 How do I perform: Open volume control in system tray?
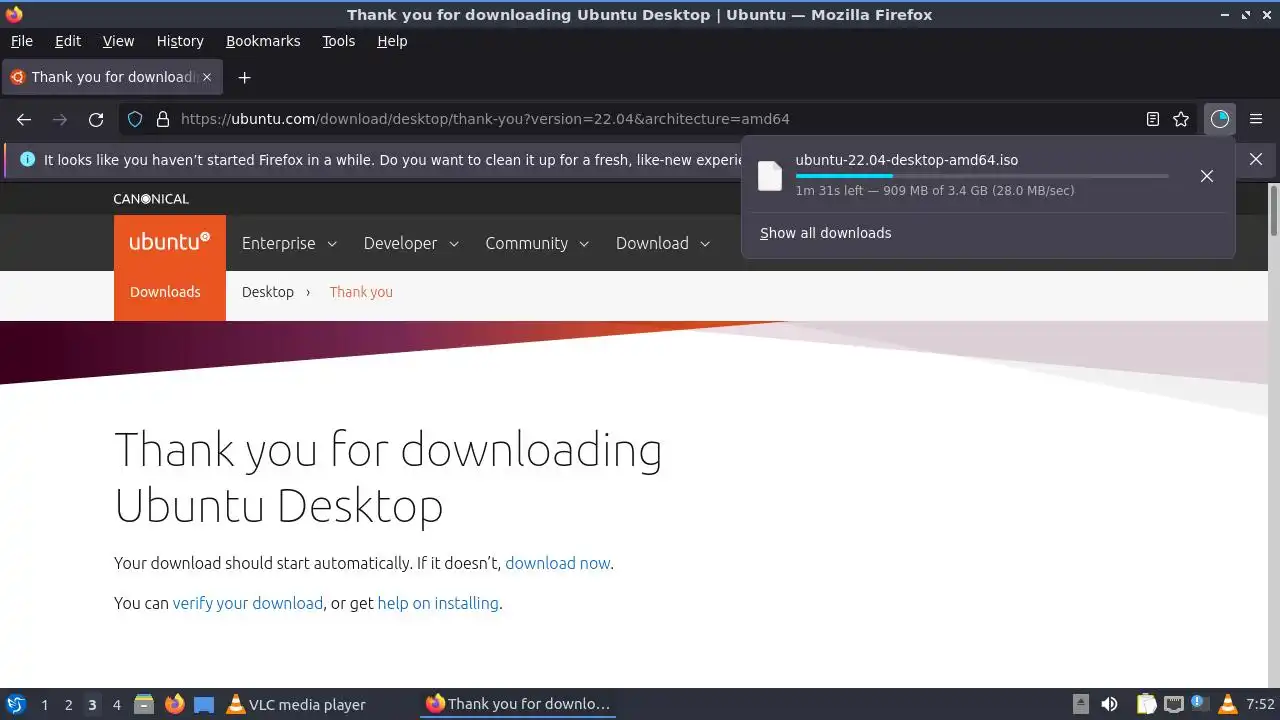1109,704
